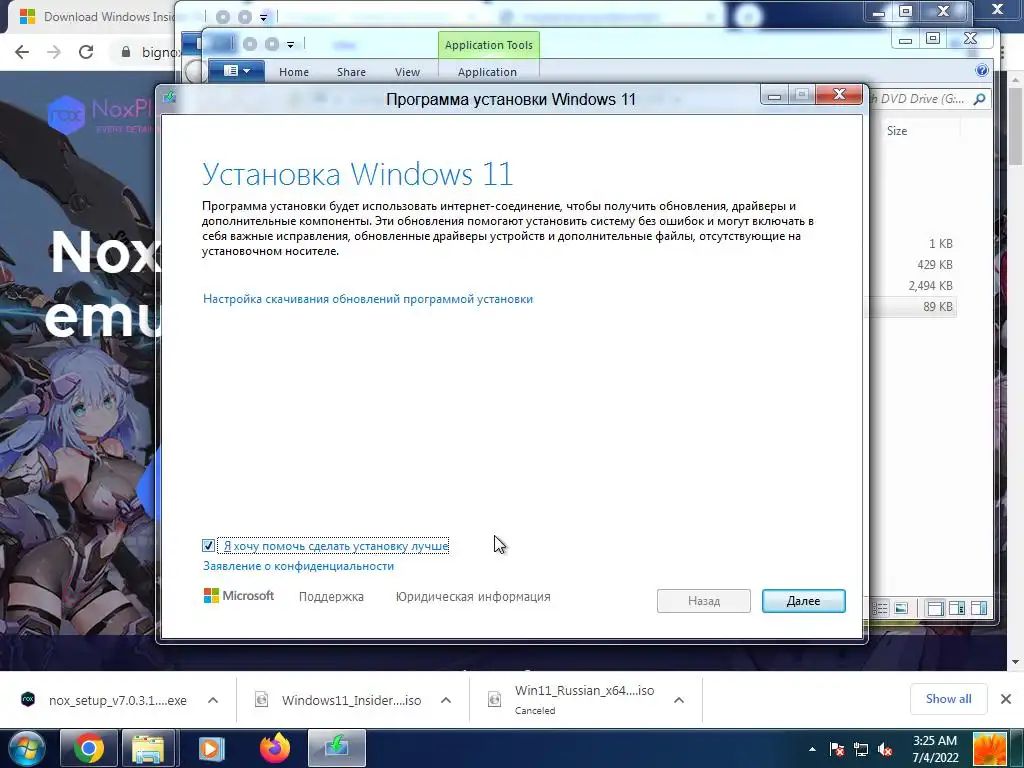Click the site padlock icon in Chrome
This screenshot has height=768, width=1024.
point(125,52)
